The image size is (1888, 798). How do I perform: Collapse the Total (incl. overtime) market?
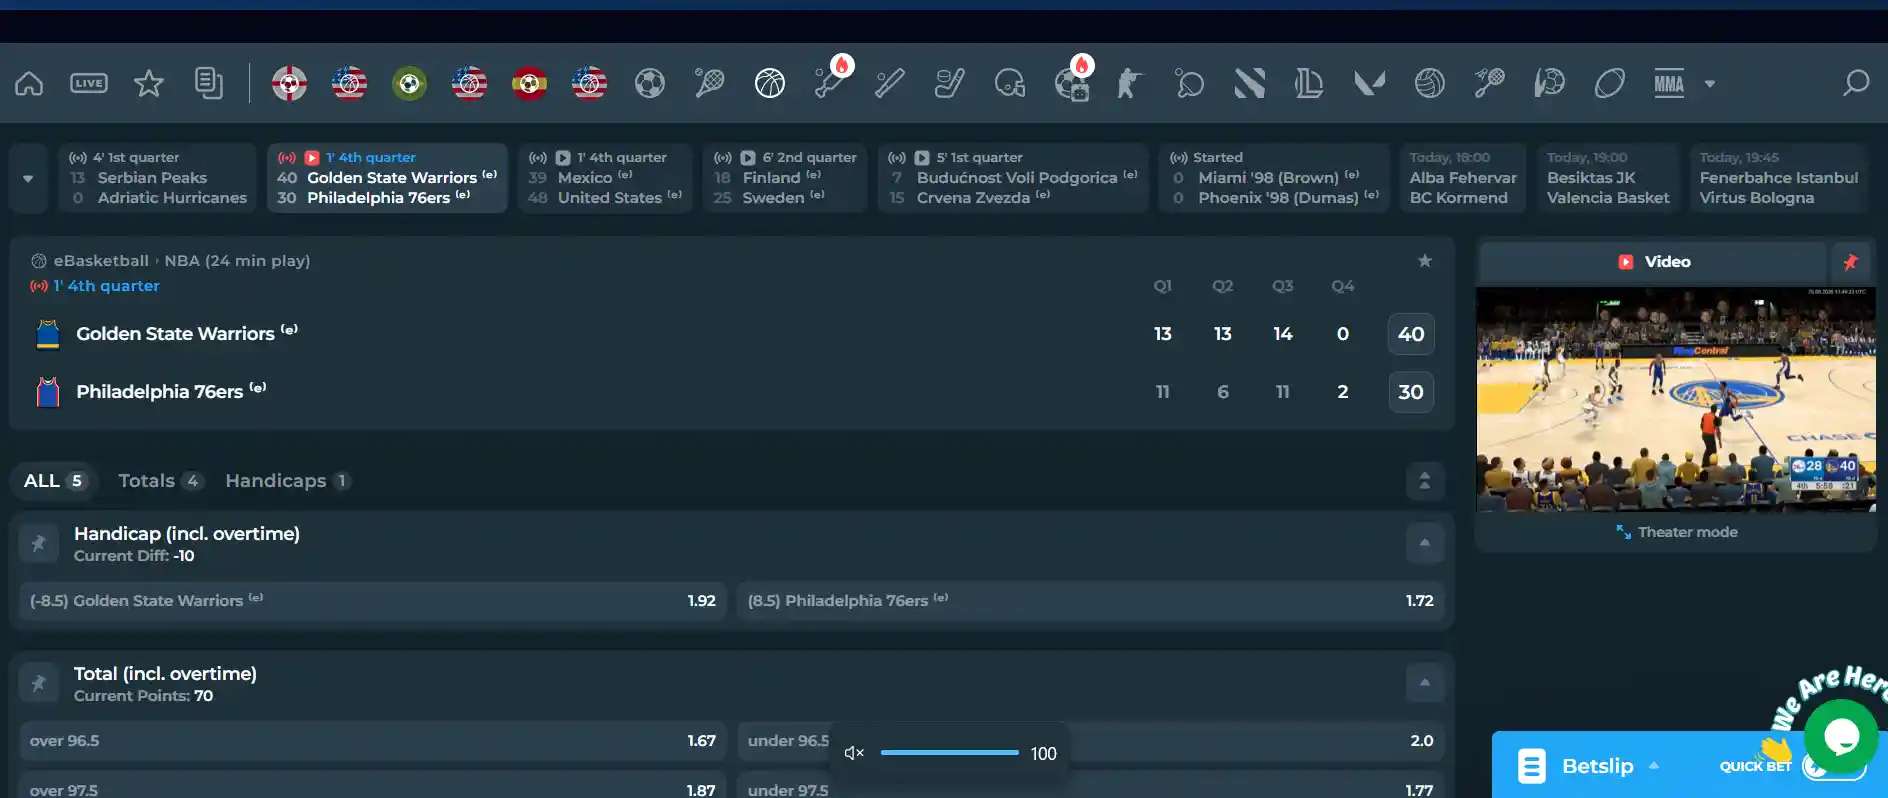point(1425,683)
